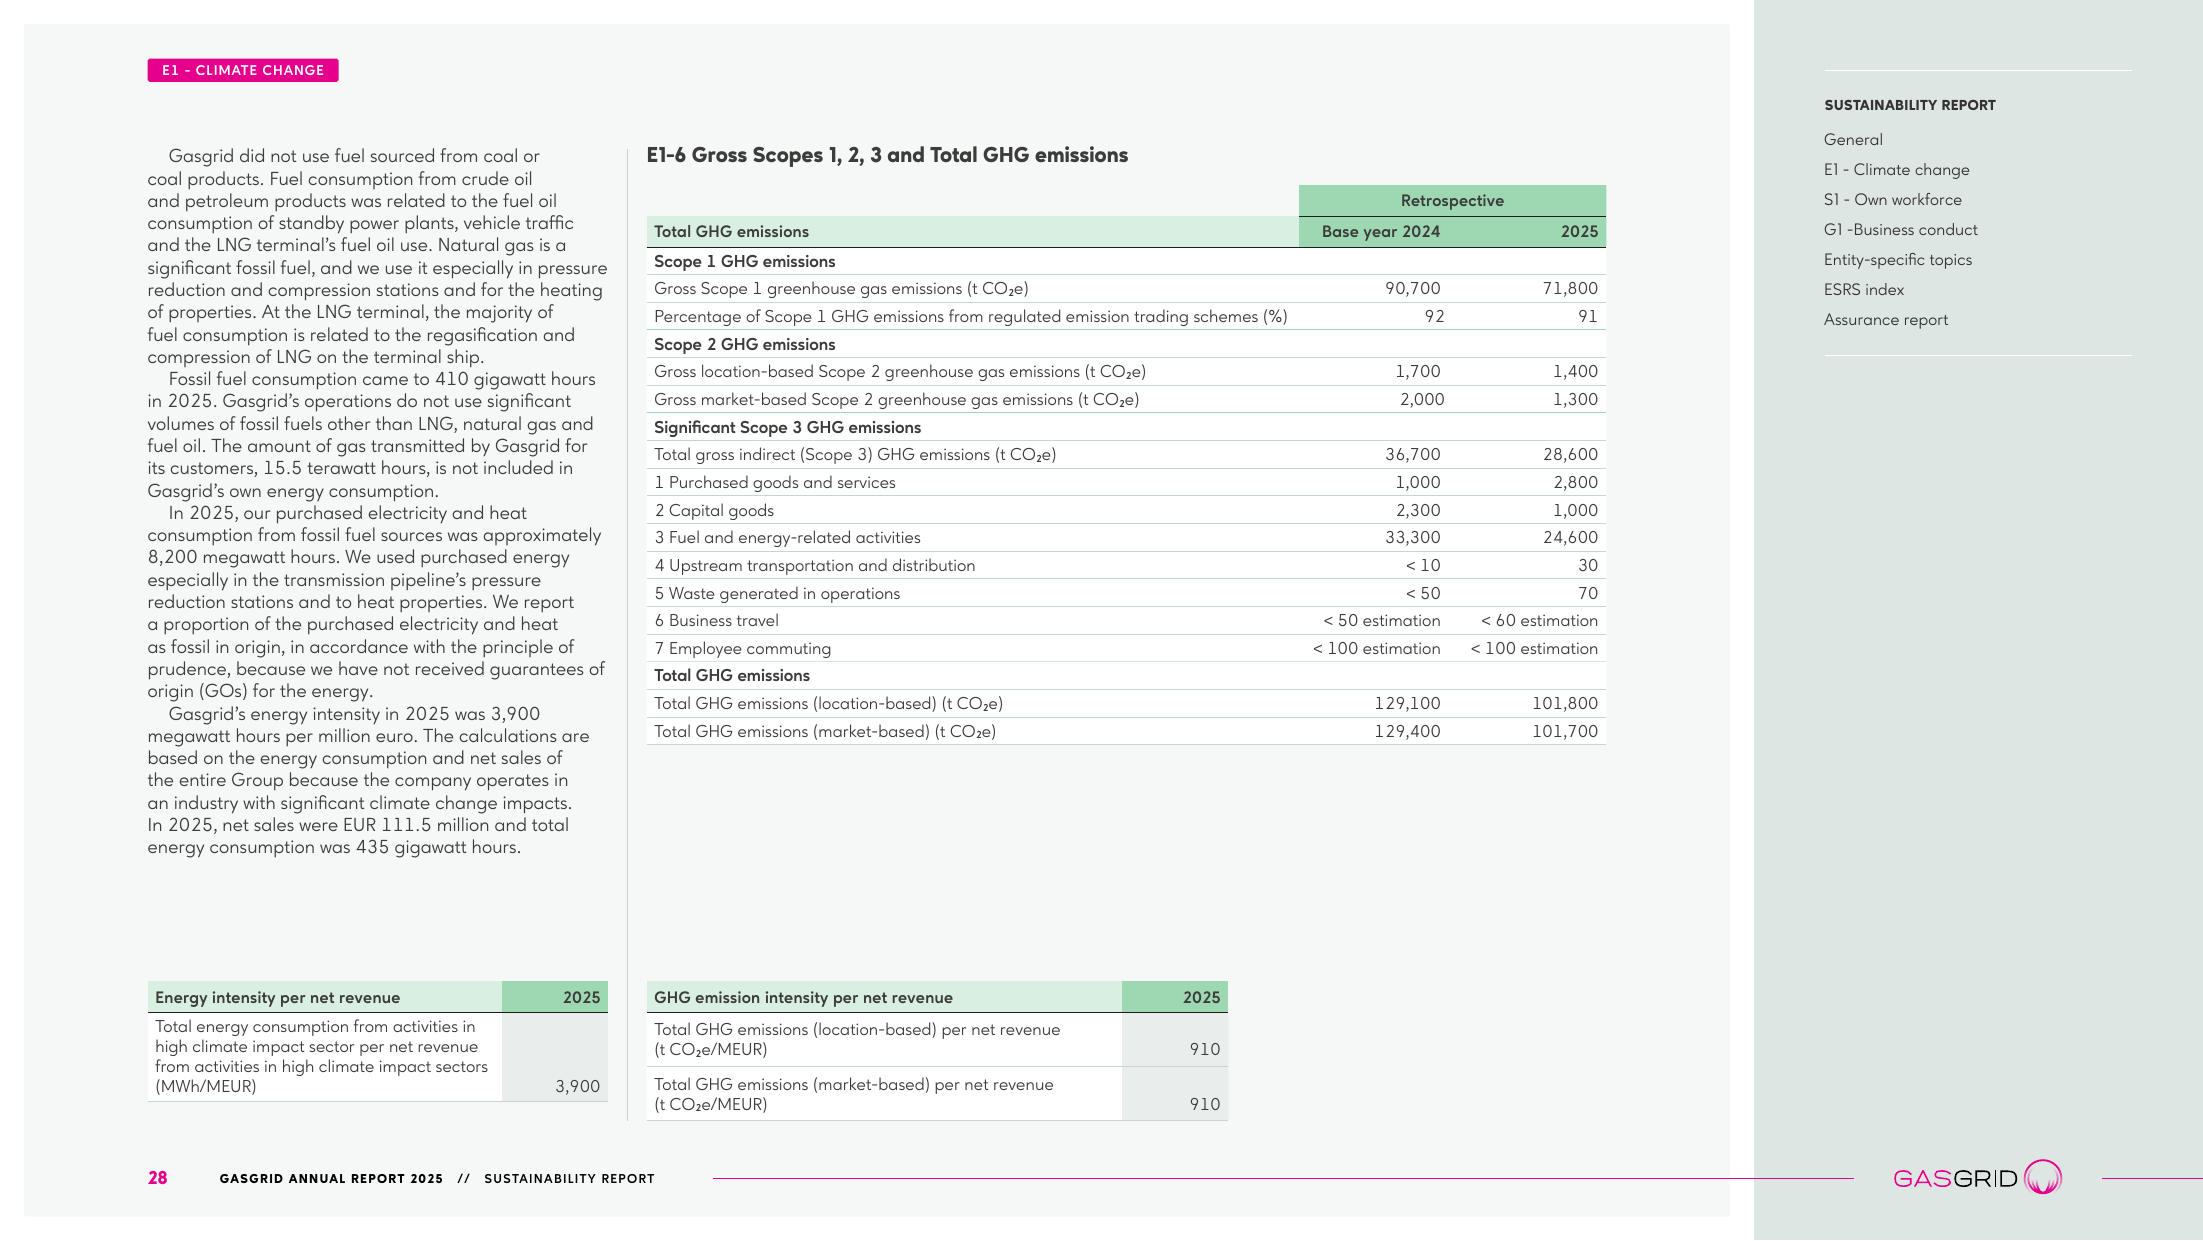Select the Scope 1 value 90,700
This screenshot has height=1241, width=2203.
[x=1413, y=288]
